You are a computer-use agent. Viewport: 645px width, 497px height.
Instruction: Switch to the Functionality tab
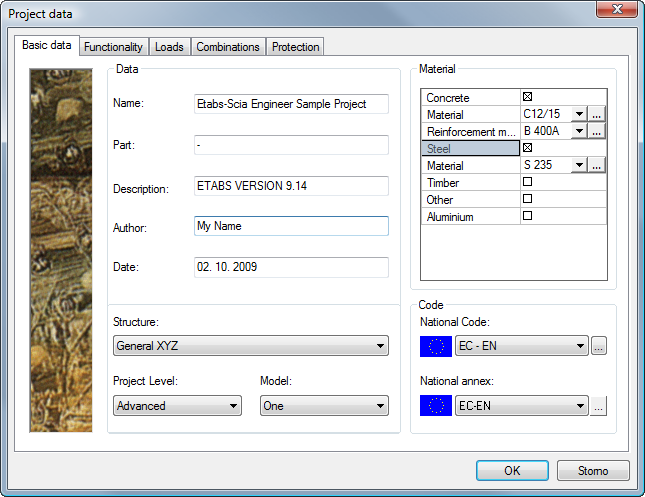pos(114,47)
